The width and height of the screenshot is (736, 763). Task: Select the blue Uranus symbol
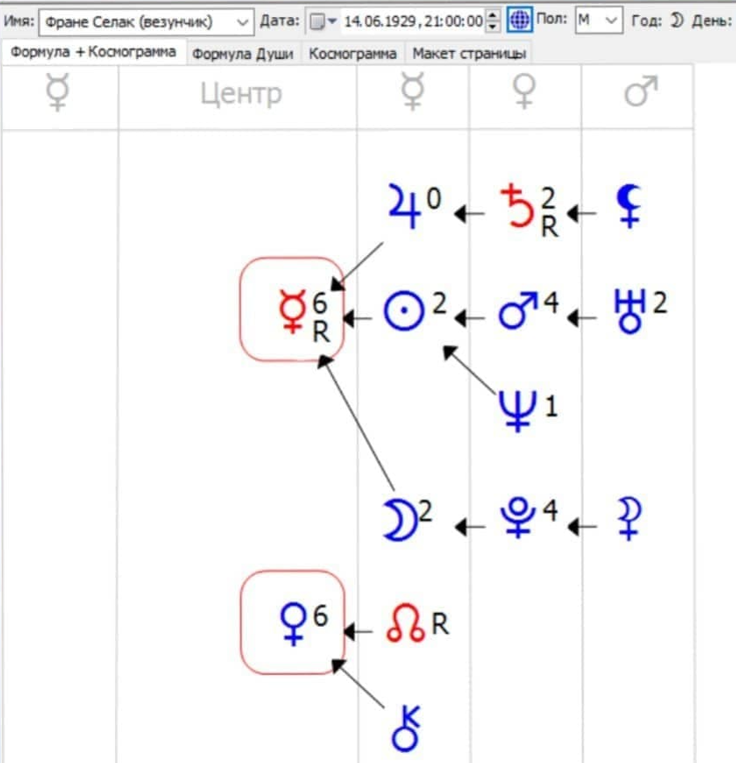coord(630,311)
